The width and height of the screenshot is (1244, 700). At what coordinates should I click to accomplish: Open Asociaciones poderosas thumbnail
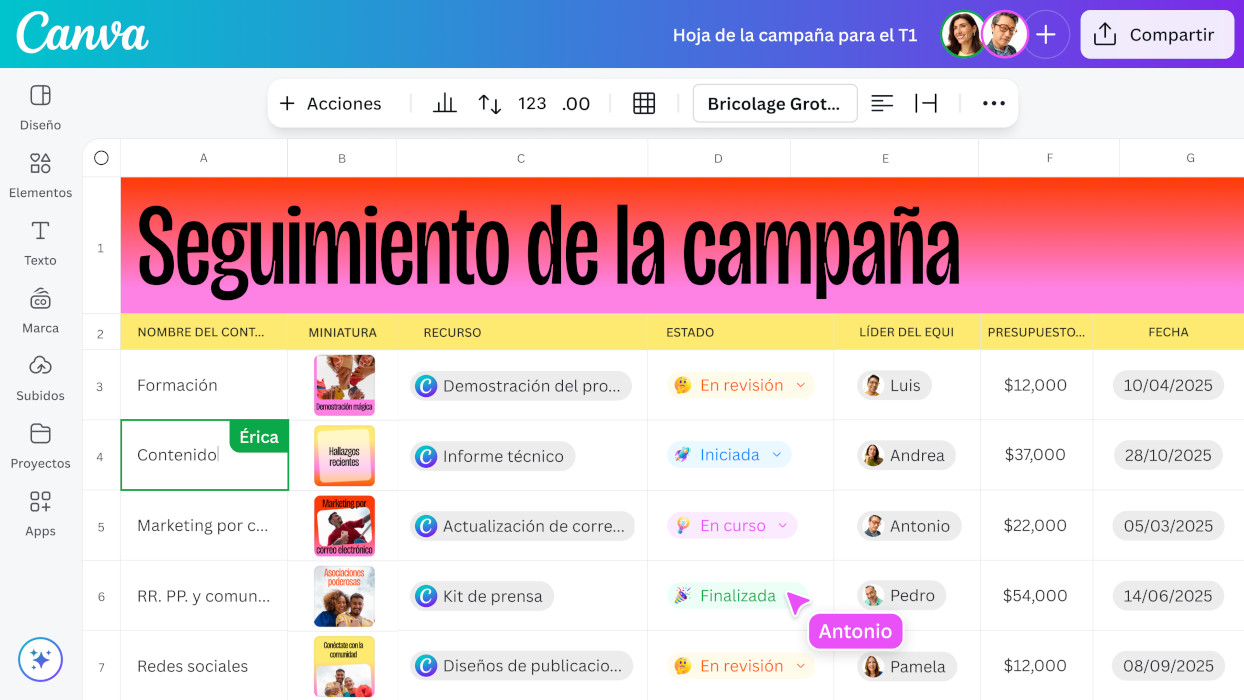pos(344,596)
